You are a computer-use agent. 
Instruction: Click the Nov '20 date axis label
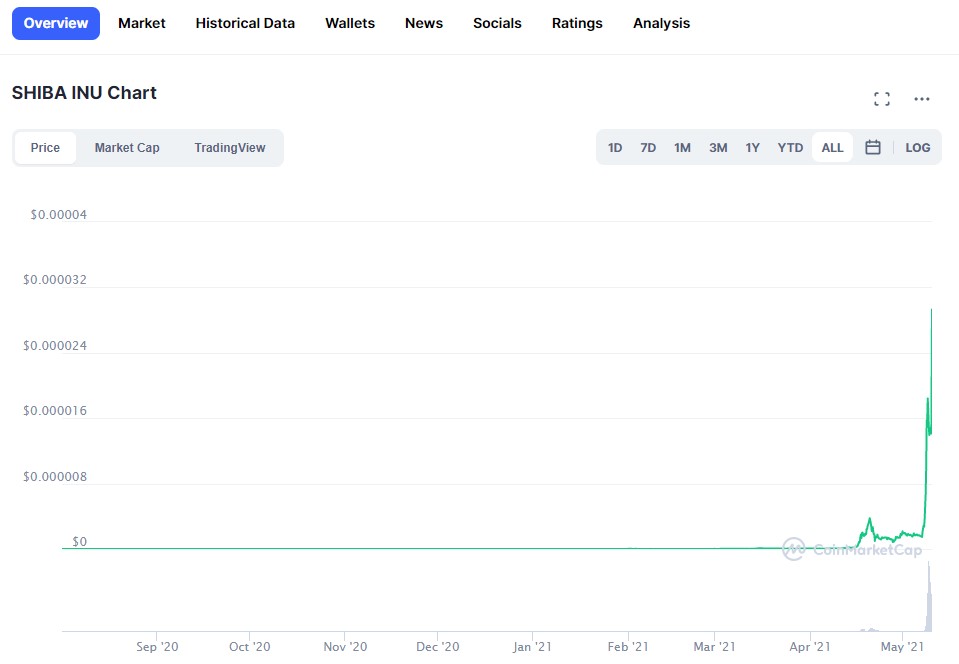(346, 647)
